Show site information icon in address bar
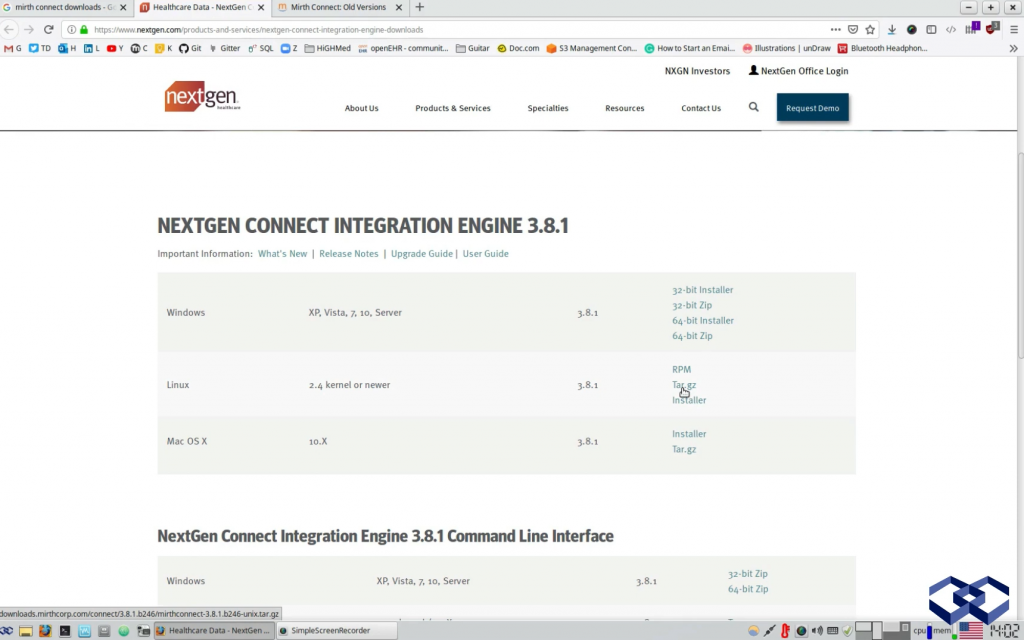This screenshot has height=640, width=1024. click(x=72, y=29)
